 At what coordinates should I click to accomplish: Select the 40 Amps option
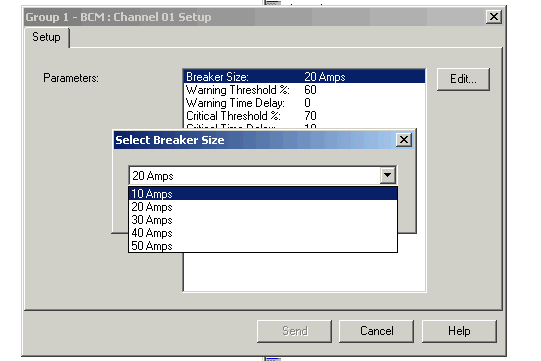coord(263,233)
